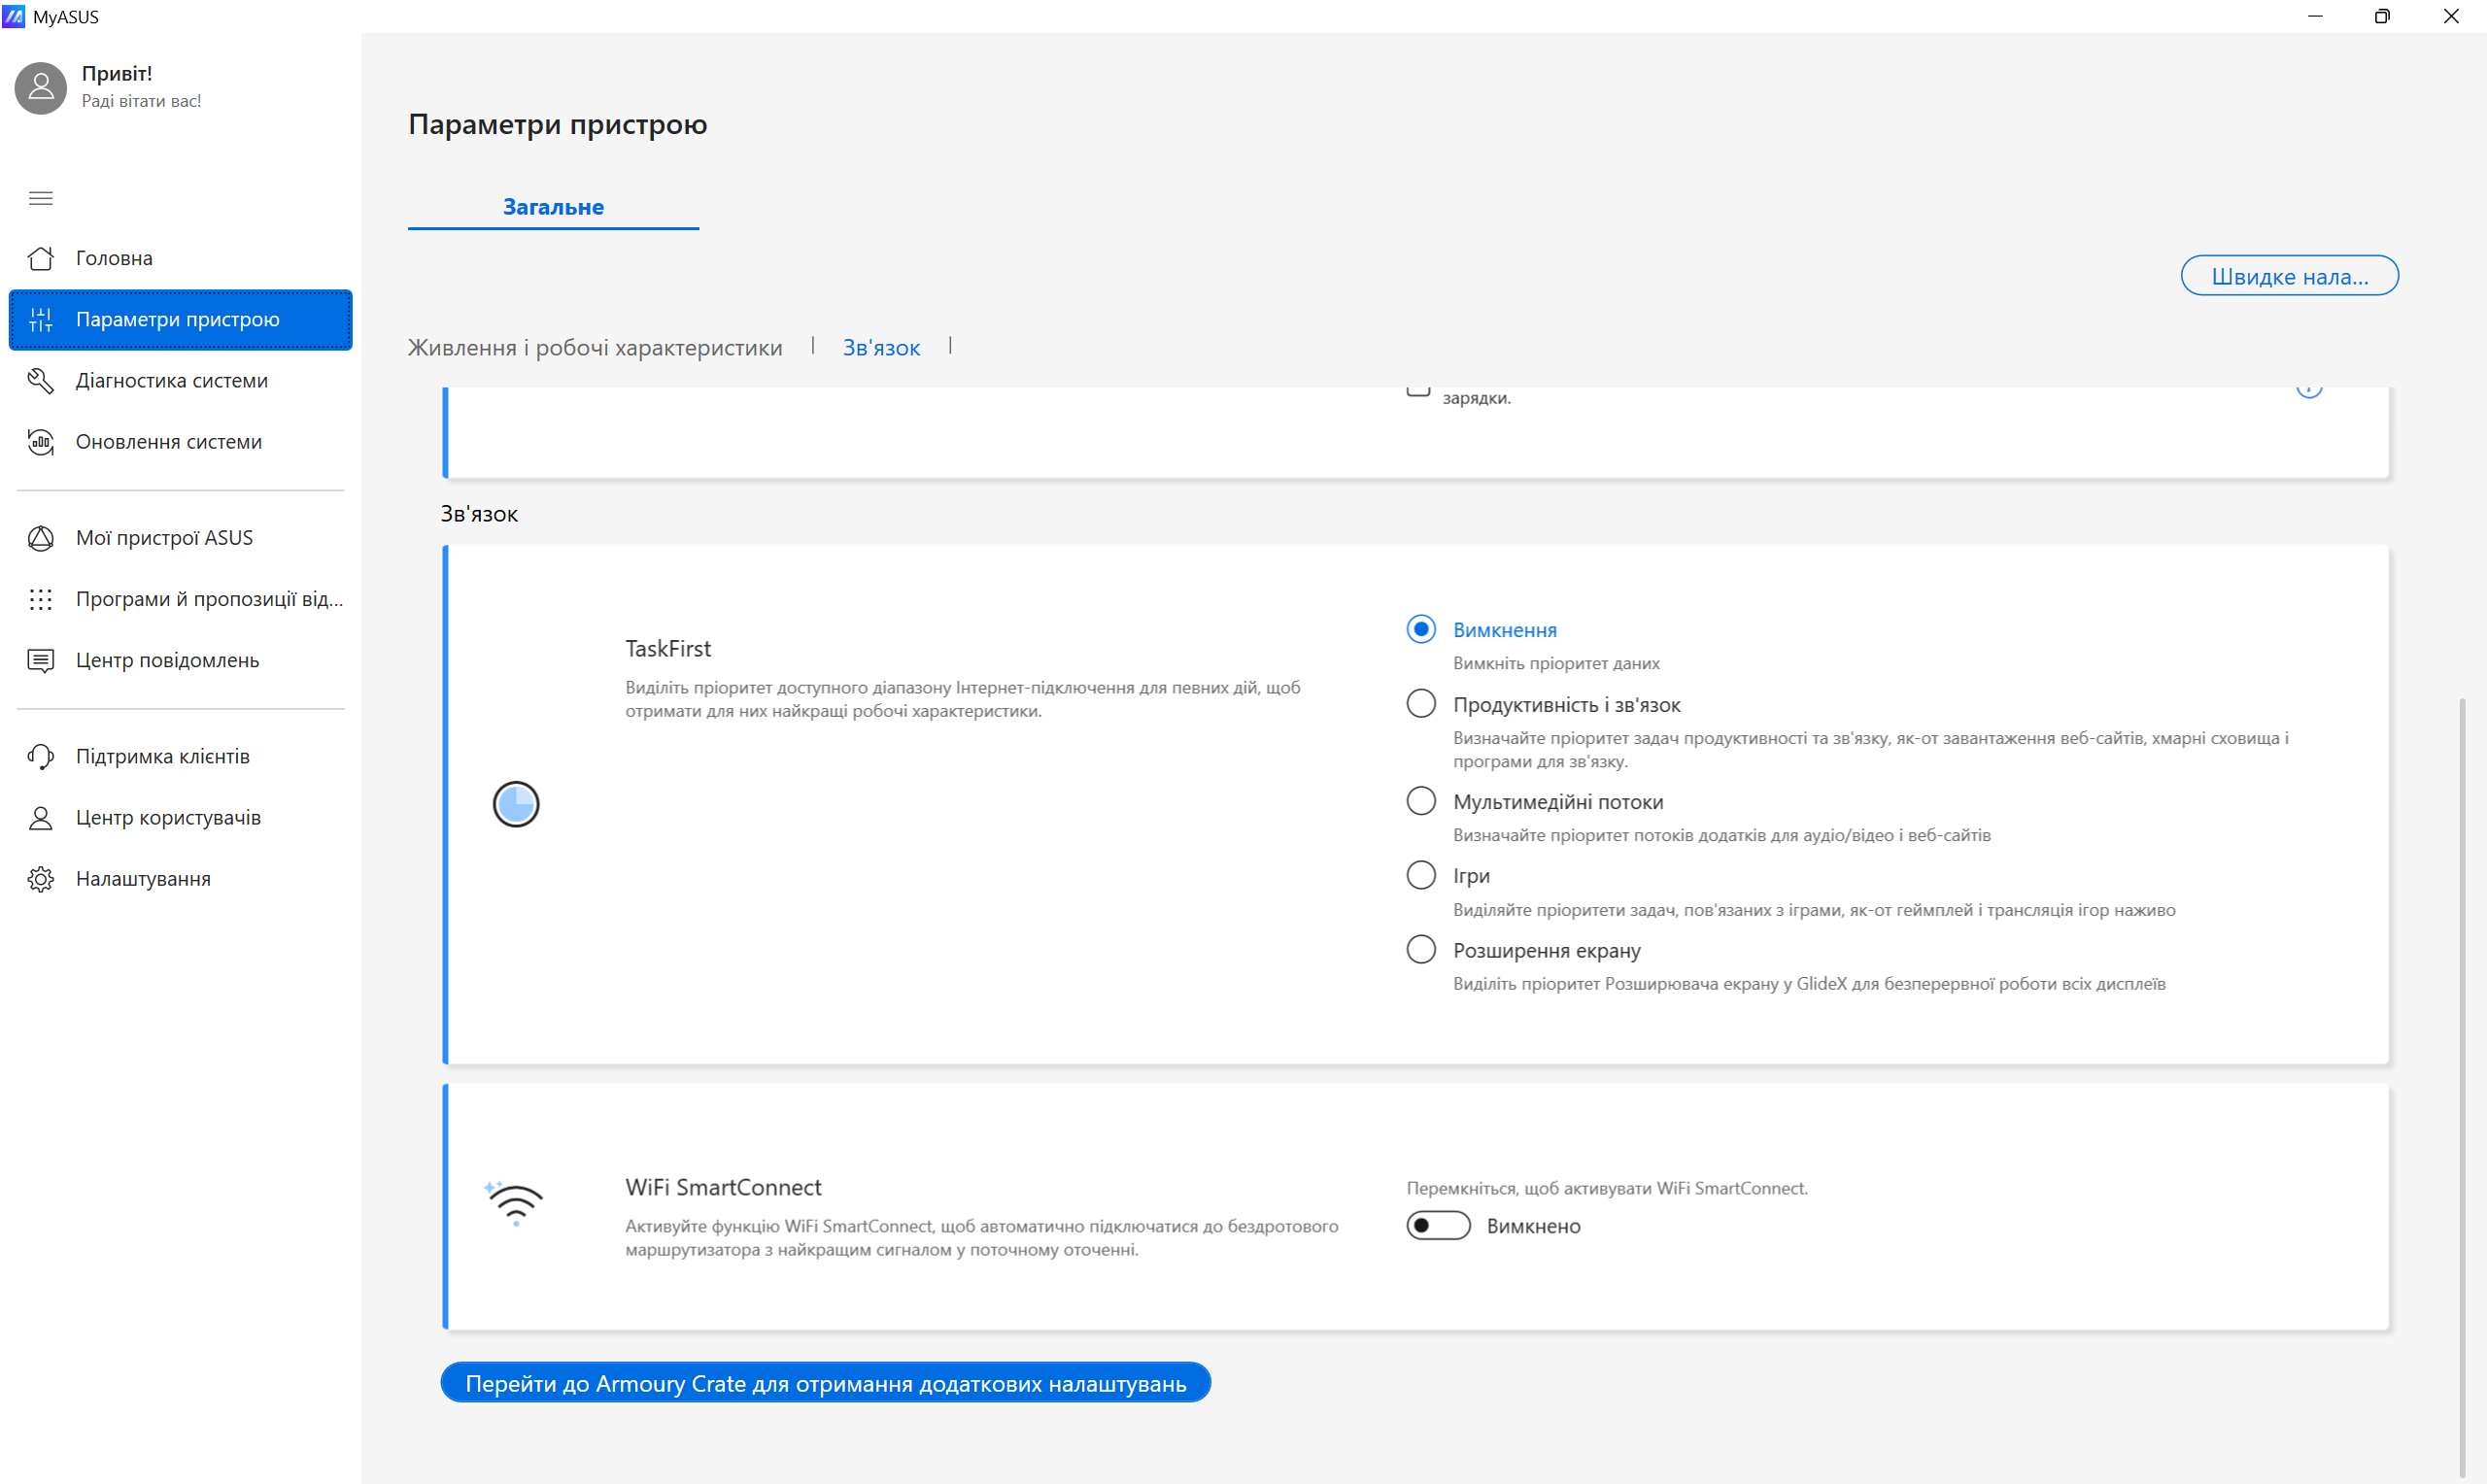Select Мультимедійні потоки radio option
The height and width of the screenshot is (1484, 2487).
pos(1421,801)
